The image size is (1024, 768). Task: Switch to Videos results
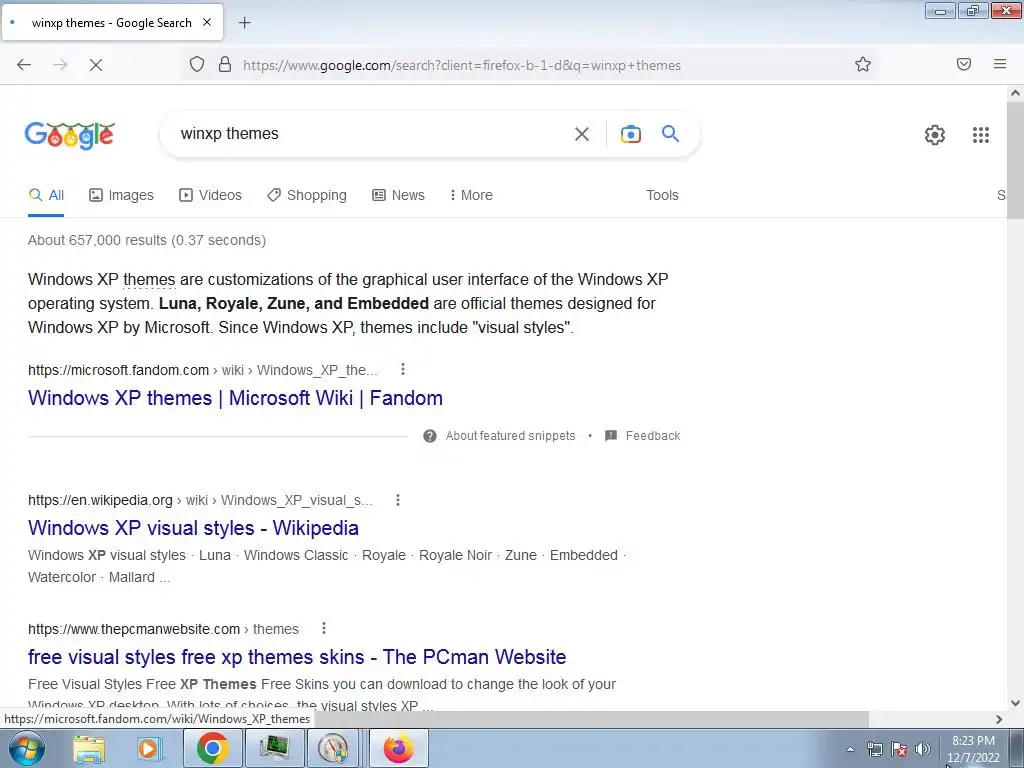click(210, 195)
